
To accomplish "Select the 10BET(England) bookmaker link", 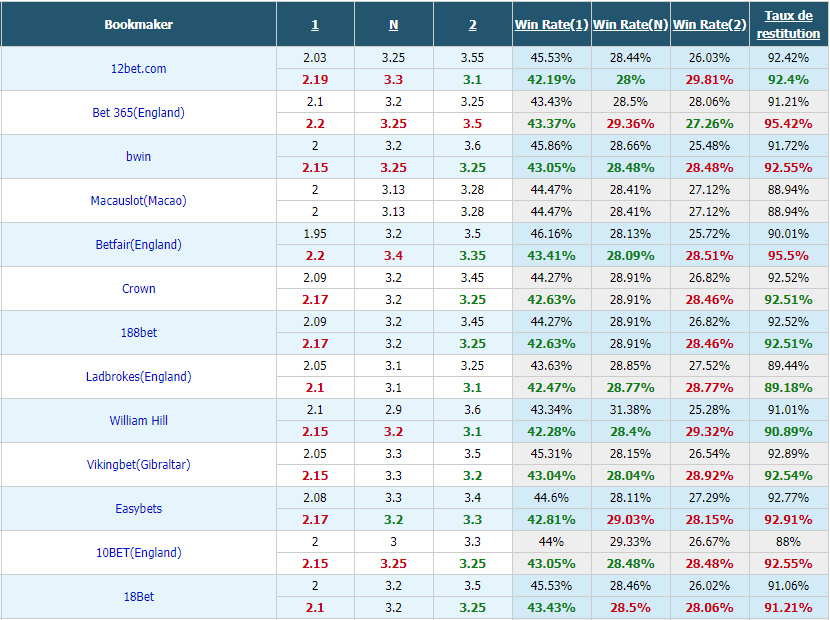I will 139,552.
